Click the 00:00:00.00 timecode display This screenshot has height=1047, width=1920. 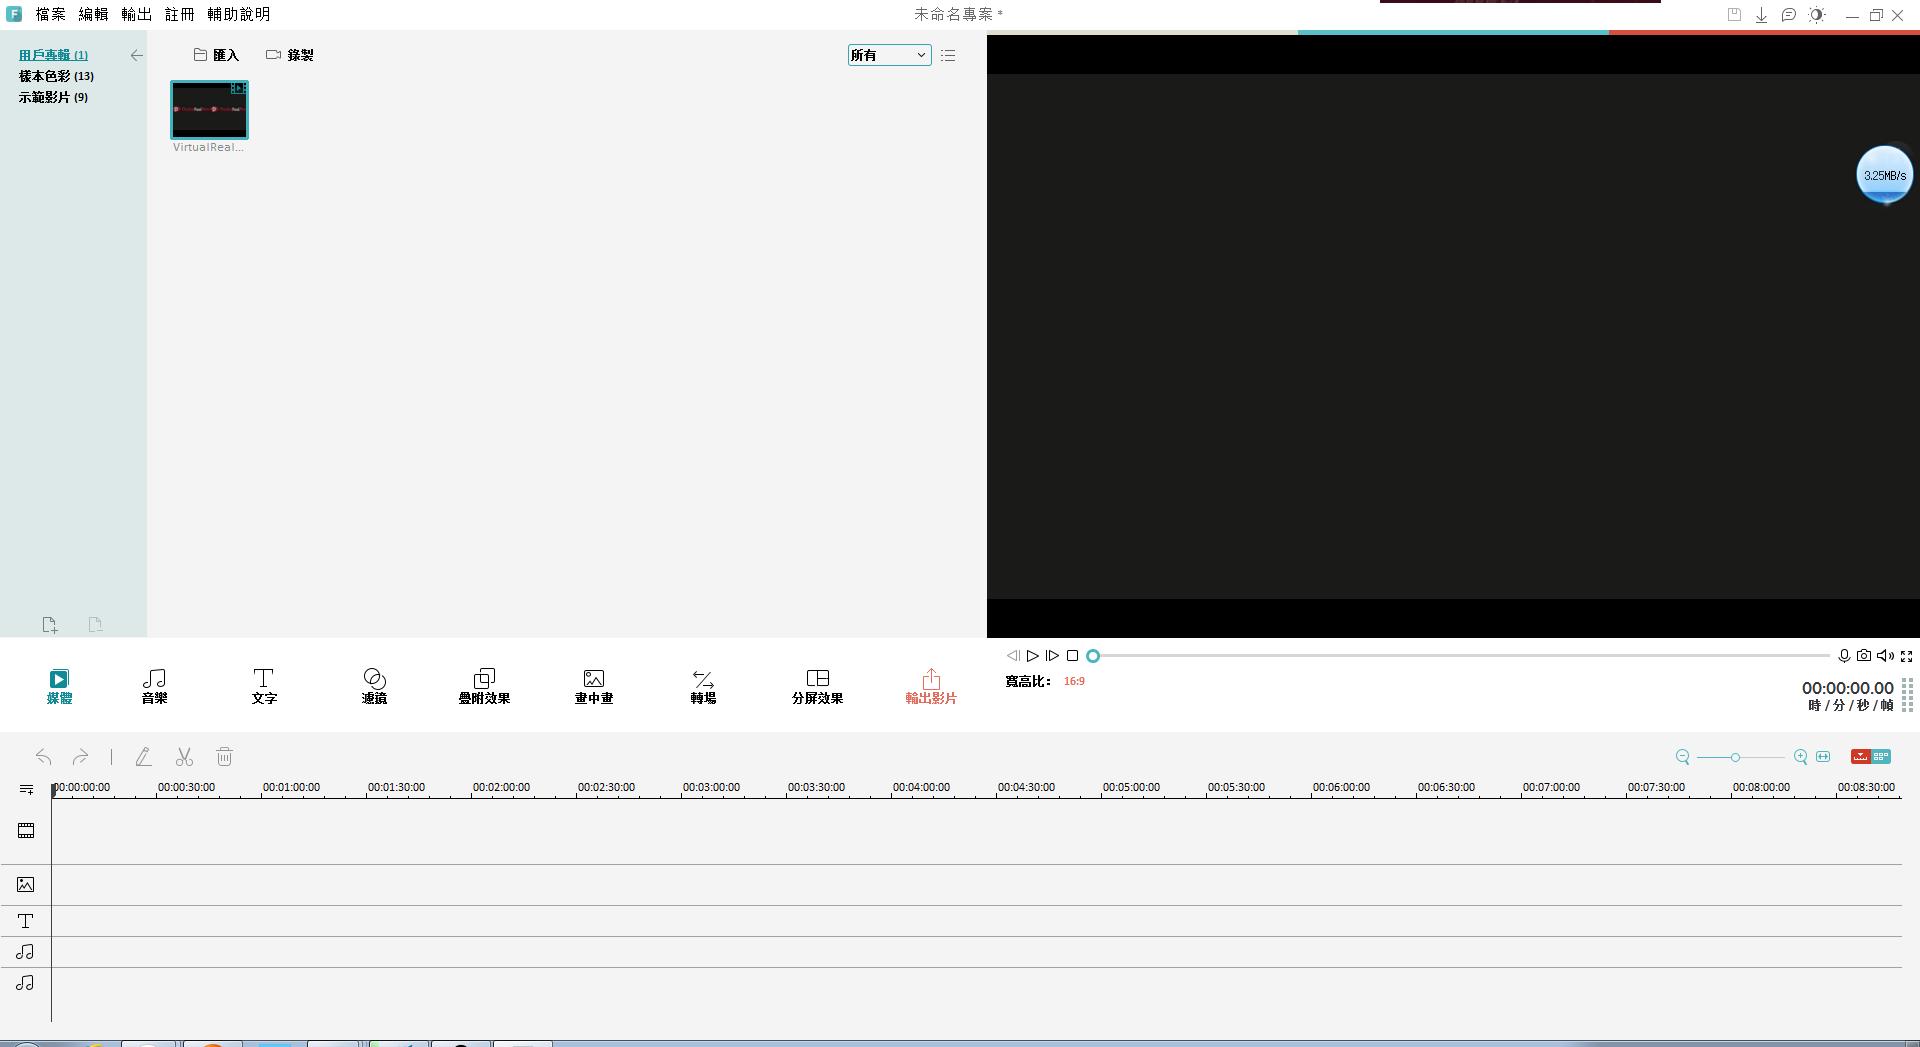(x=1847, y=688)
